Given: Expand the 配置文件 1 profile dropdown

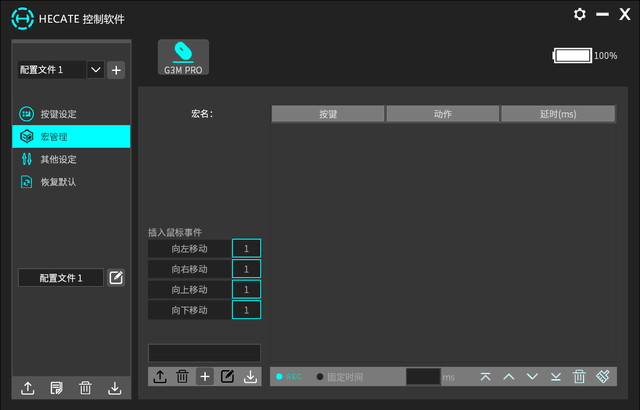Looking at the screenshot, I should click(x=96, y=69).
